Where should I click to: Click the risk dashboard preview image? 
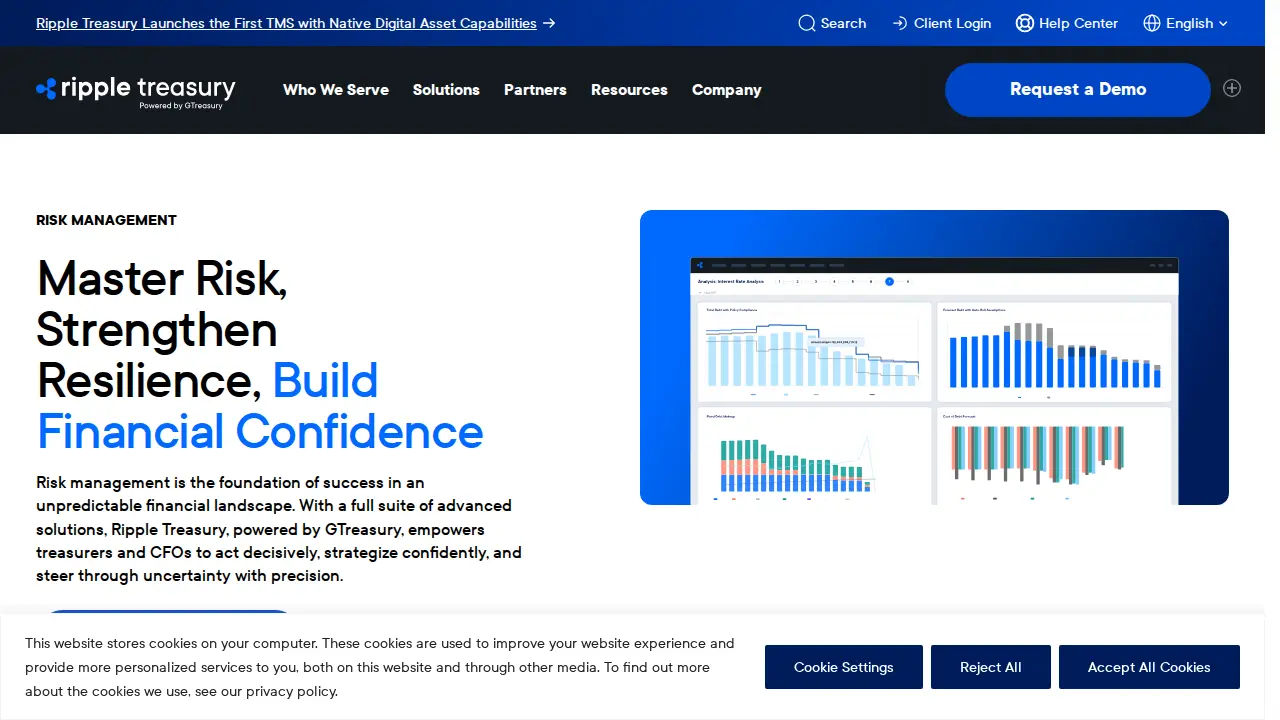(x=934, y=357)
